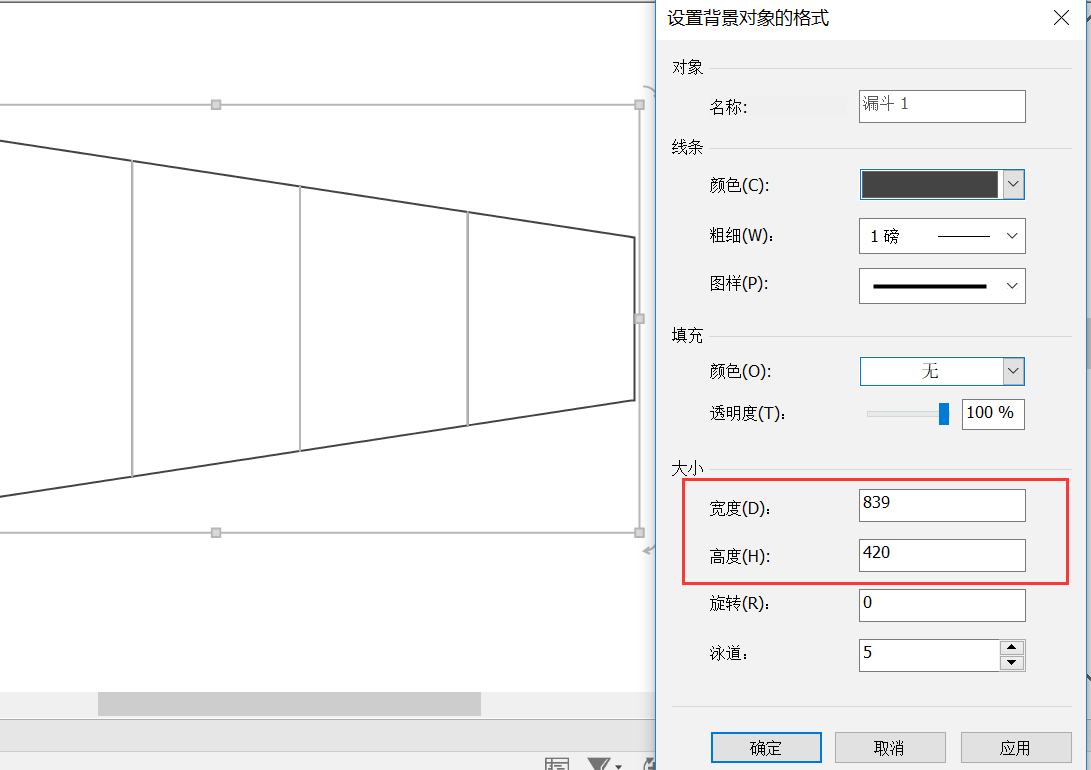Select the top-middle resize handle of the funnel
Viewport: 1091px width, 770px height.
point(216,104)
